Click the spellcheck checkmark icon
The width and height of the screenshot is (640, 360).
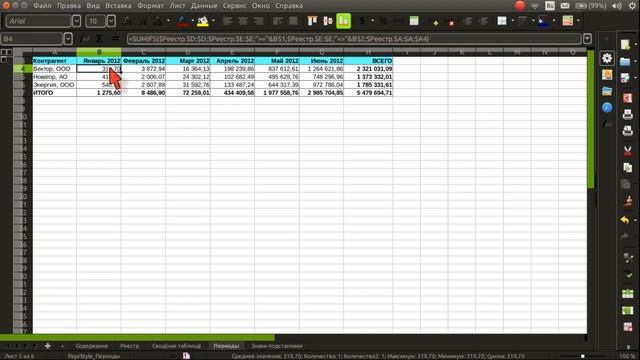click(628, 274)
